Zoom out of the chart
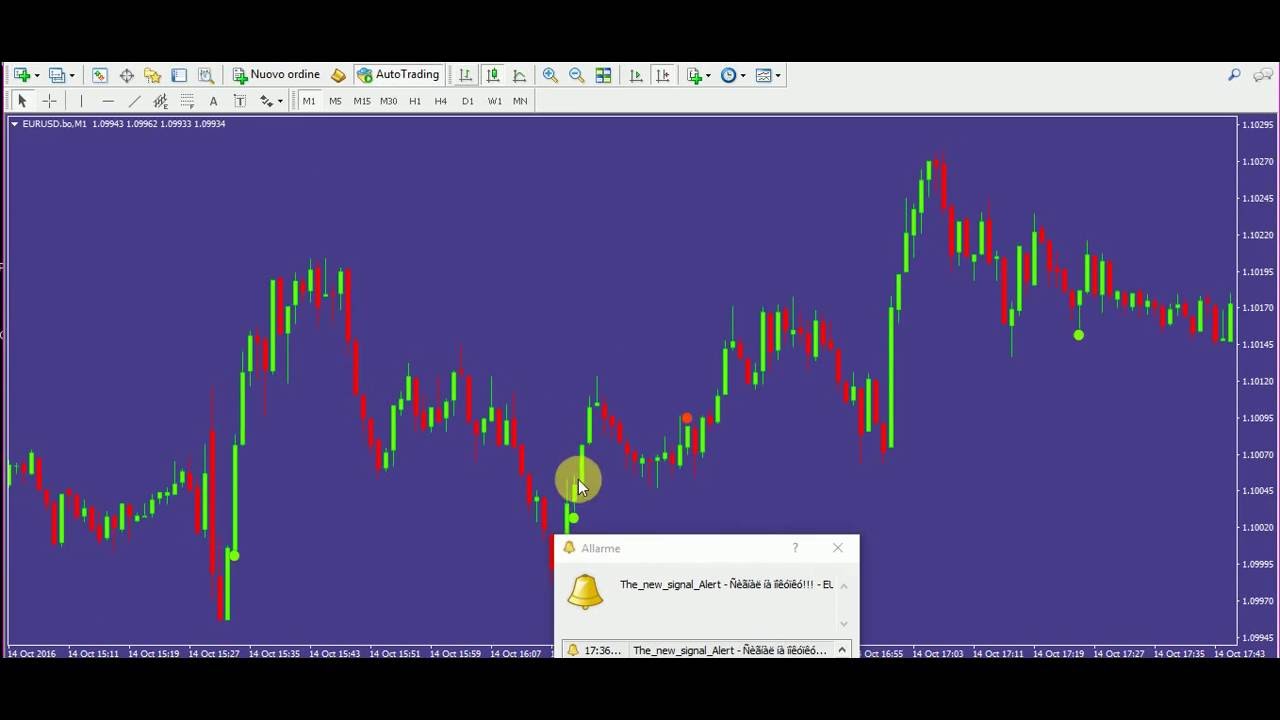This screenshot has width=1280, height=720. 576,75
